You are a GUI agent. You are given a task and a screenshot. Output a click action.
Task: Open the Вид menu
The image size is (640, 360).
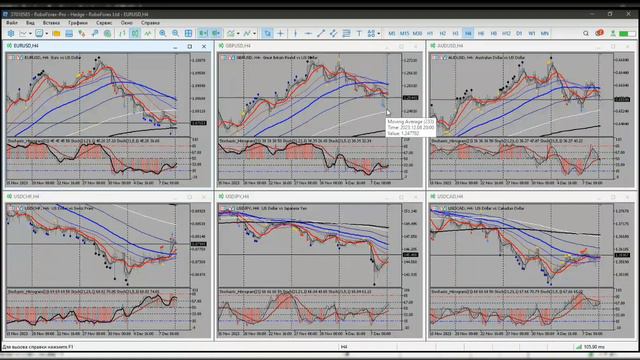[30, 23]
